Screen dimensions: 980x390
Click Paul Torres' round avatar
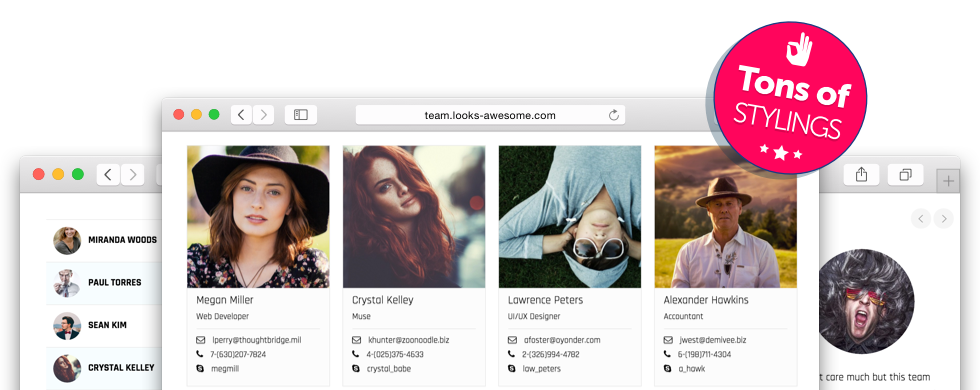pos(67,283)
